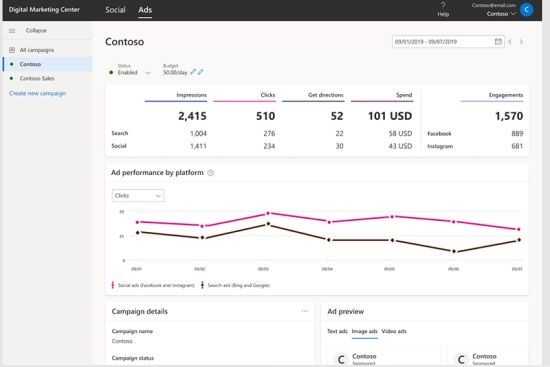Select the Text ads tab
550x367 pixels.
pyautogui.click(x=337, y=331)
